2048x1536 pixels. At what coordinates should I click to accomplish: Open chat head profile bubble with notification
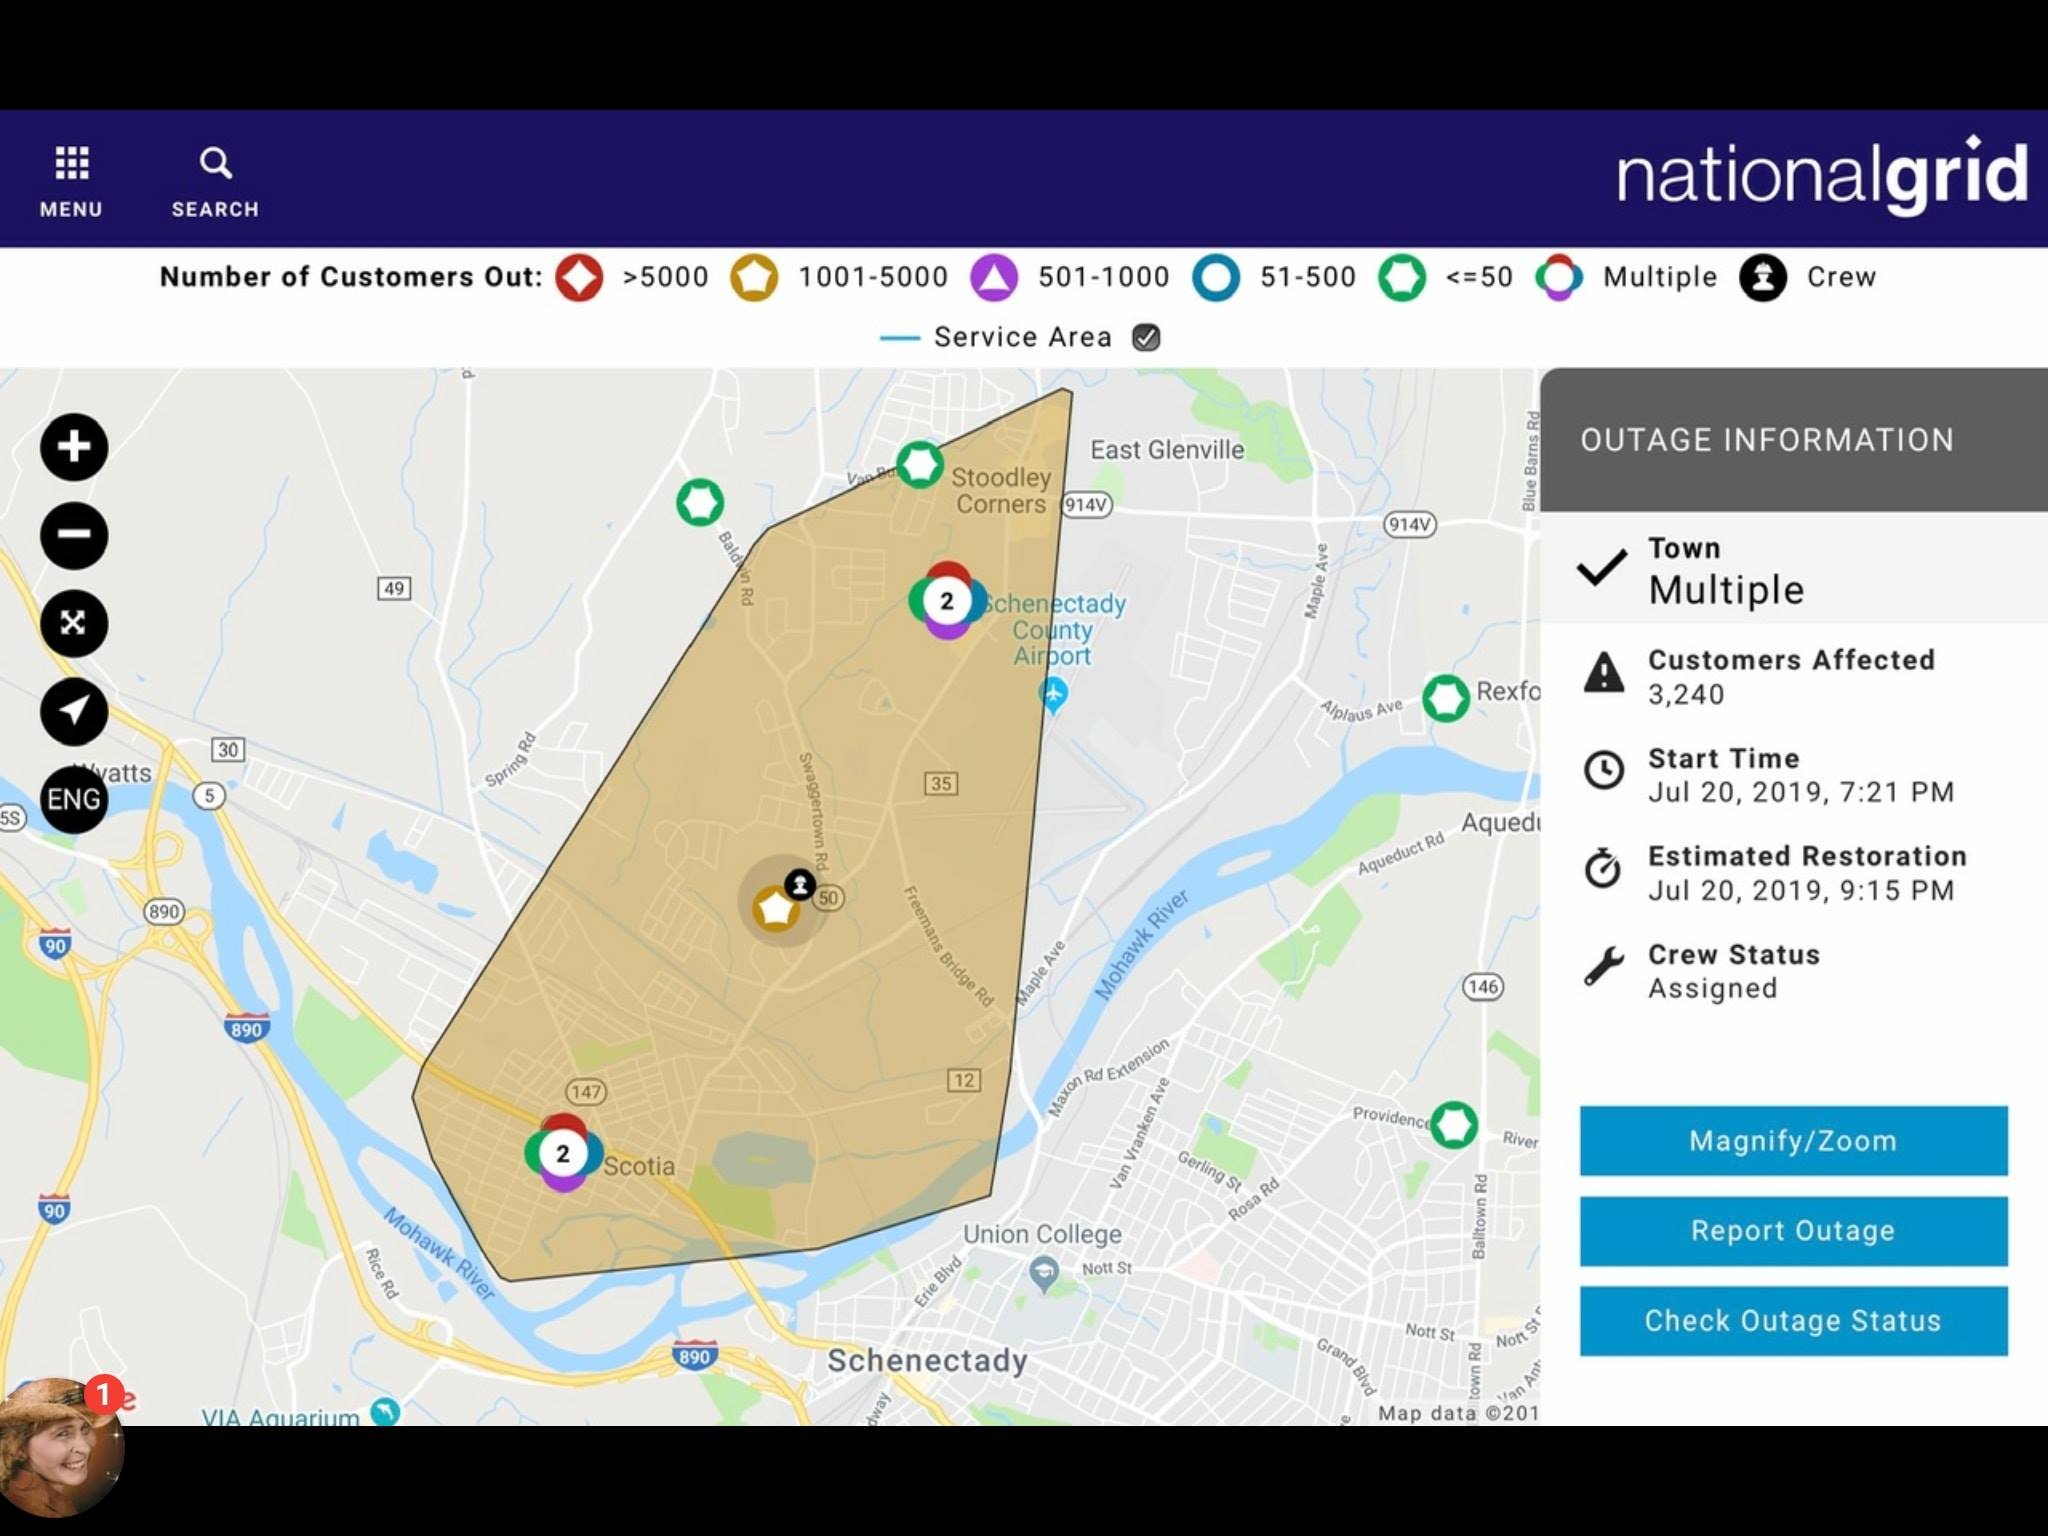pos(62,1446)
